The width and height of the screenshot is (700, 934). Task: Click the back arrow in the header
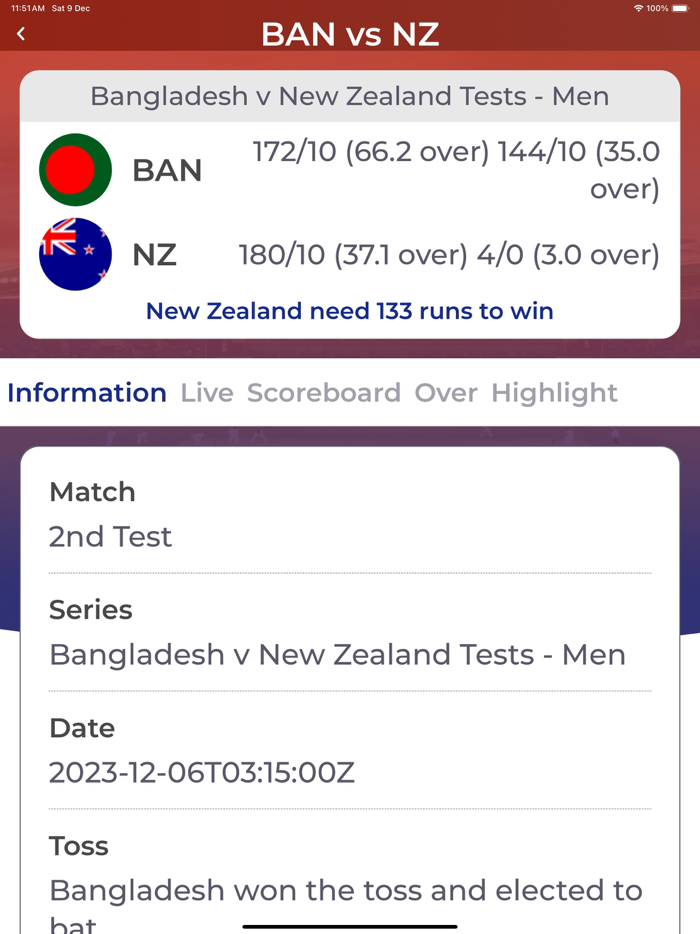coord(20,33)
